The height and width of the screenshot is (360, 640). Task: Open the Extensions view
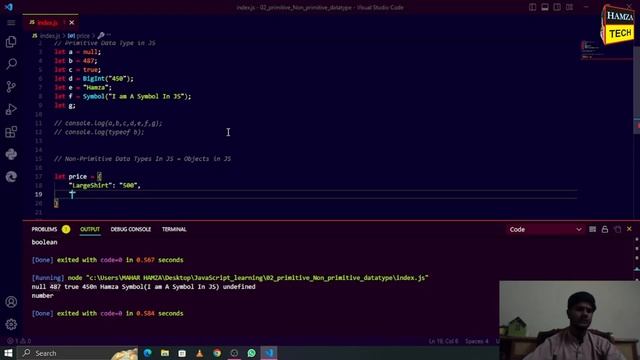(x=11, y=132)
